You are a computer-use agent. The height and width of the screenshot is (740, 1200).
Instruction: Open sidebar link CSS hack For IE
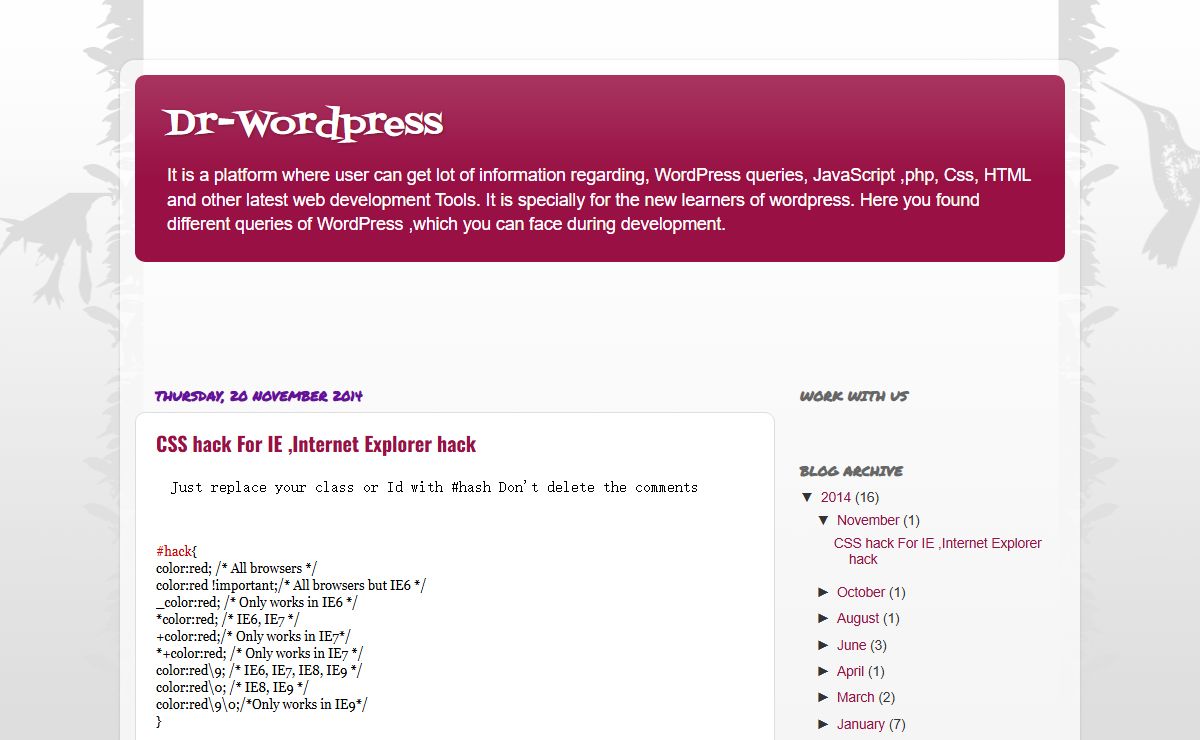click(937, 551)
